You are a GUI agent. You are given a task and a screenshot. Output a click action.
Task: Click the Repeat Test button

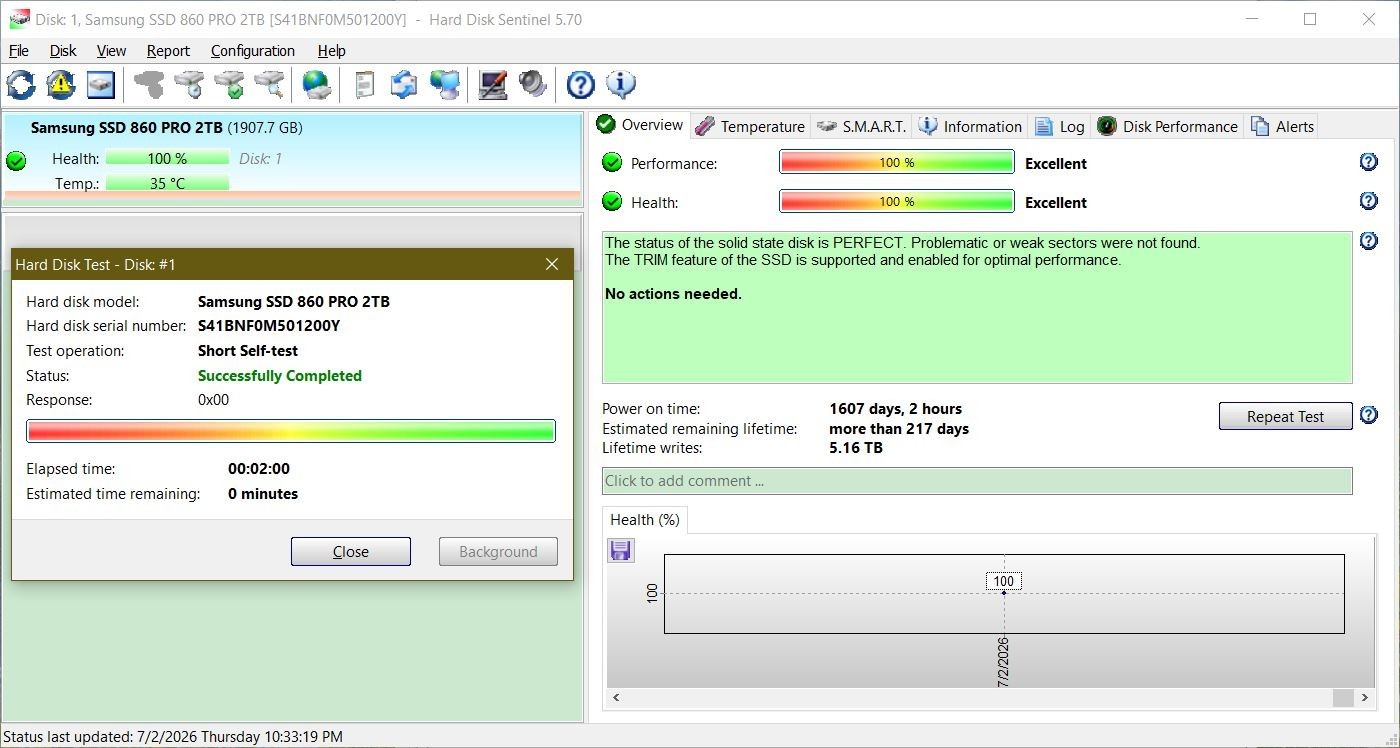click(1285, 416)
